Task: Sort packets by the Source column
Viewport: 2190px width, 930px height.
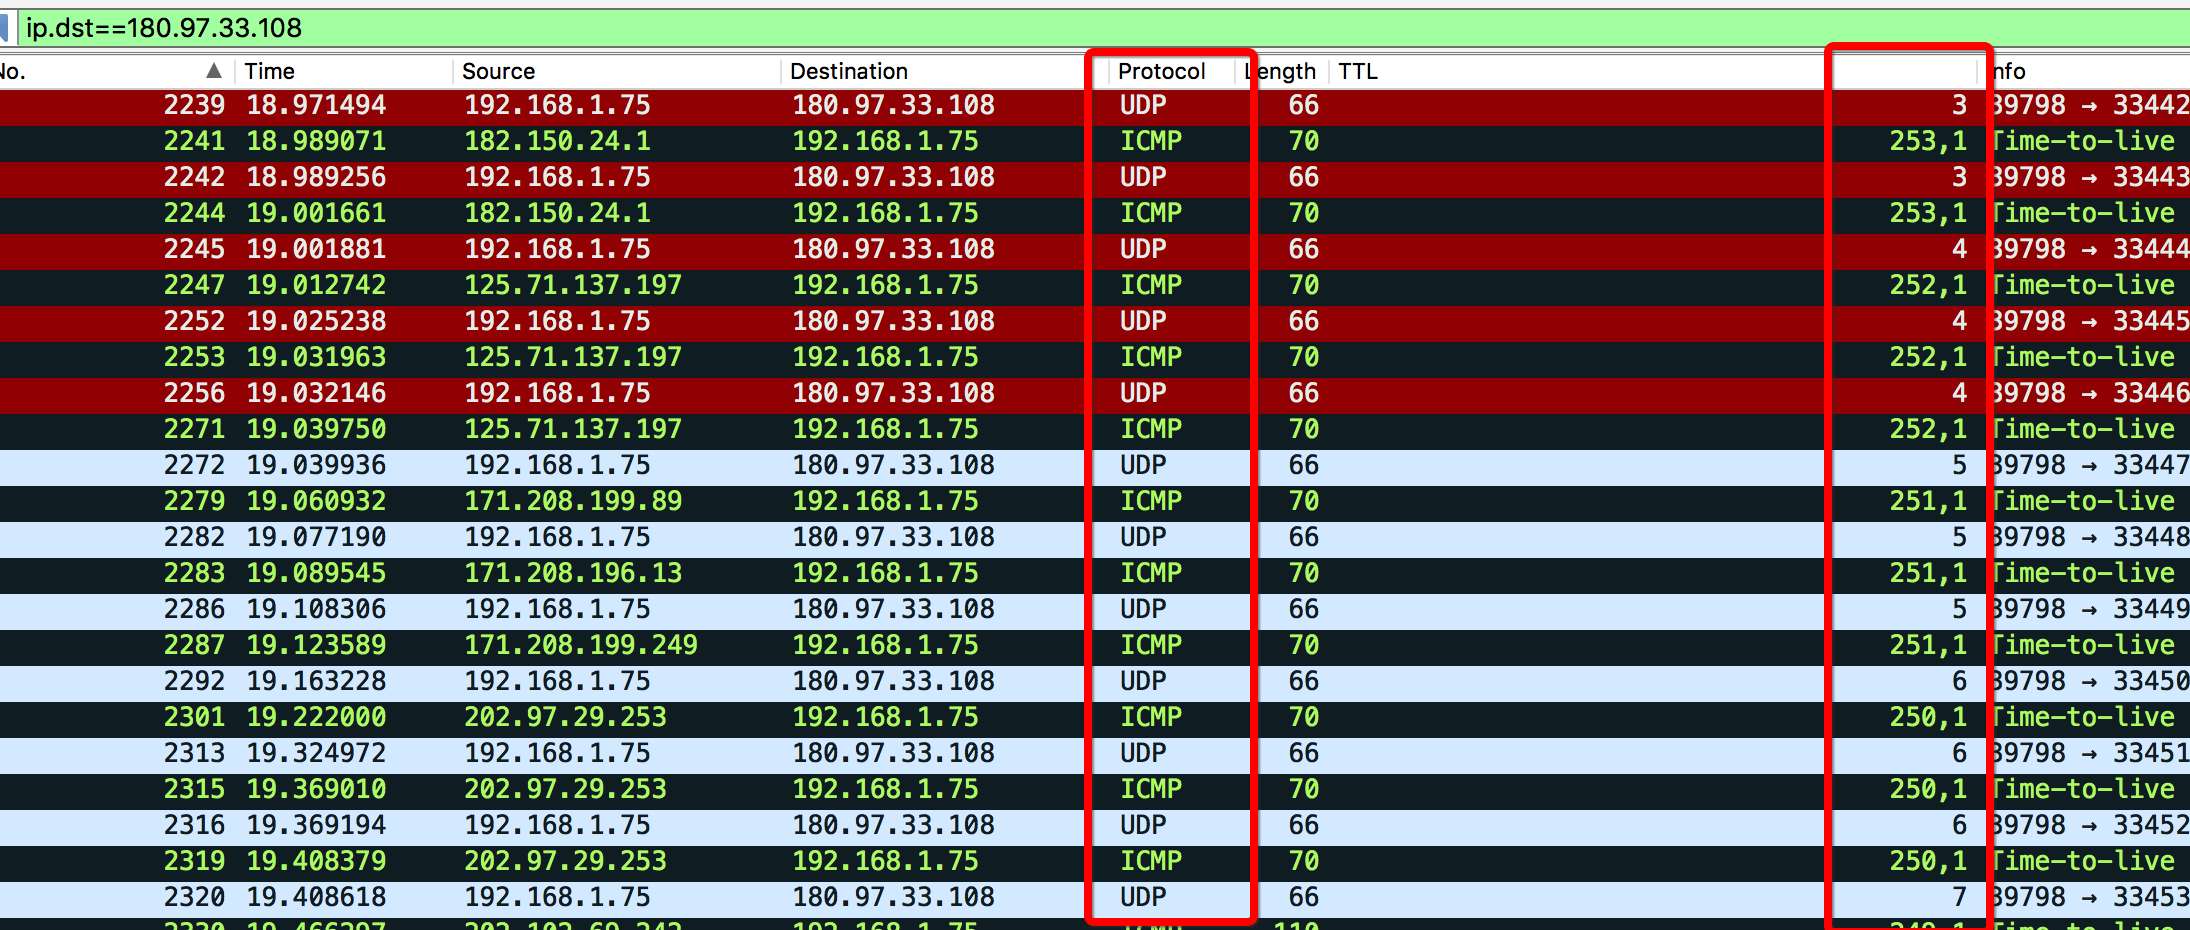Action: [x=500, y=71]
